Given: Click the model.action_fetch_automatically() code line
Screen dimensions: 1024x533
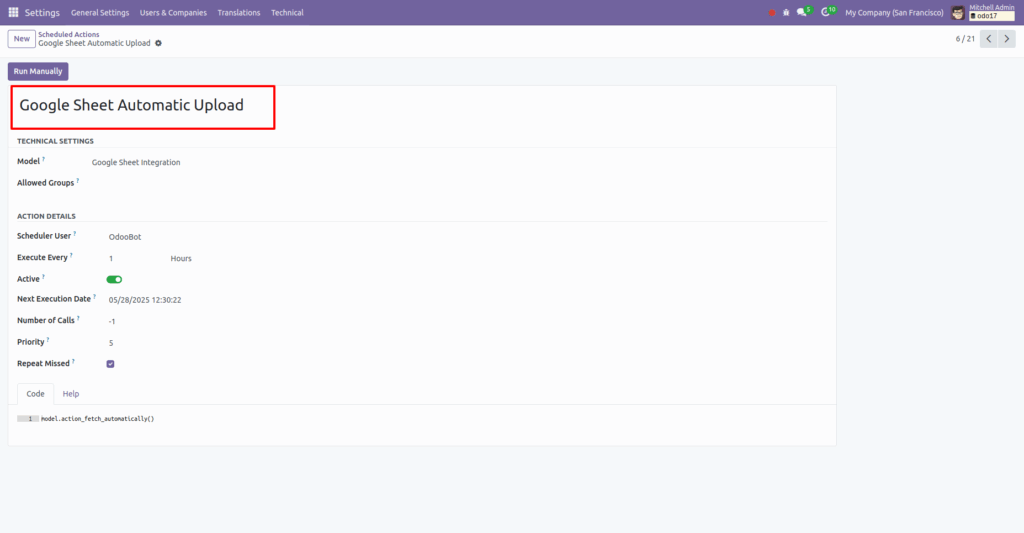Looking at the screenshot, I should click(97, 419).
